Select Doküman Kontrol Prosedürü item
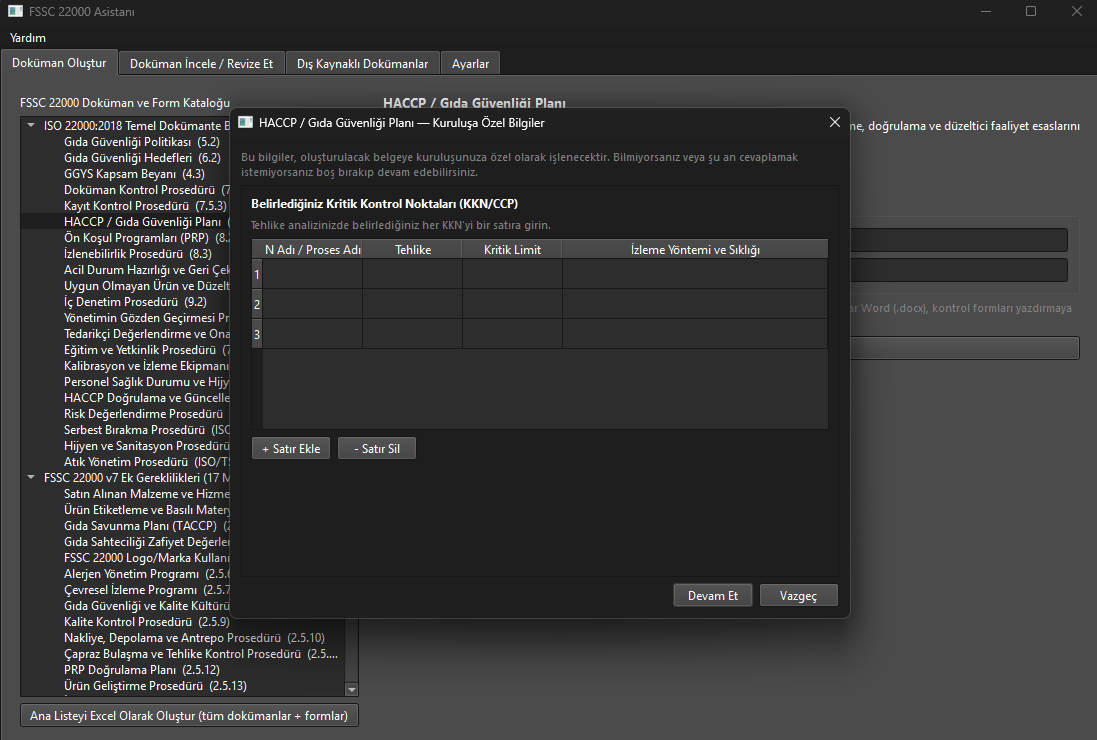Viewport: 1097px width, 740px height. click(x=147, y=190)
